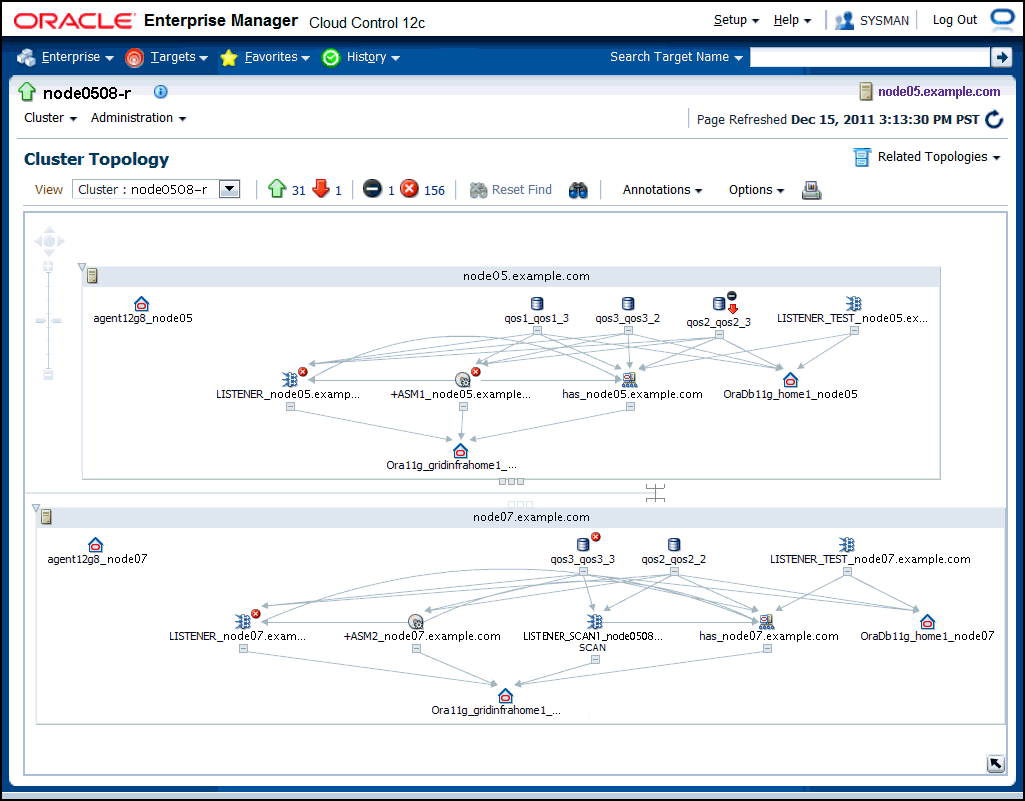1025x801 pixels.
Task: Click the agent12g8_node07 agent icon
Action: (x=95, y=545)
